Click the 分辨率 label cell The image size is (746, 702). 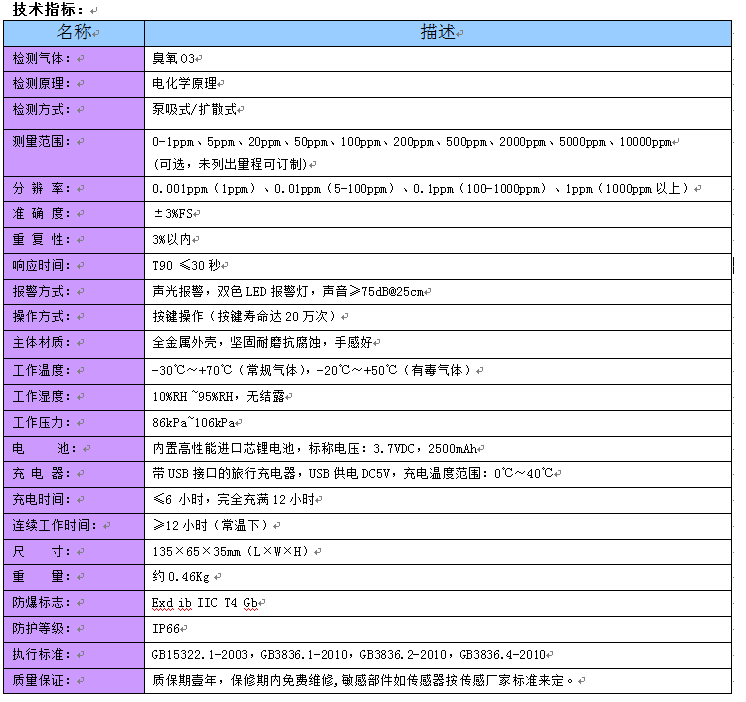click(x=74, y=189)
